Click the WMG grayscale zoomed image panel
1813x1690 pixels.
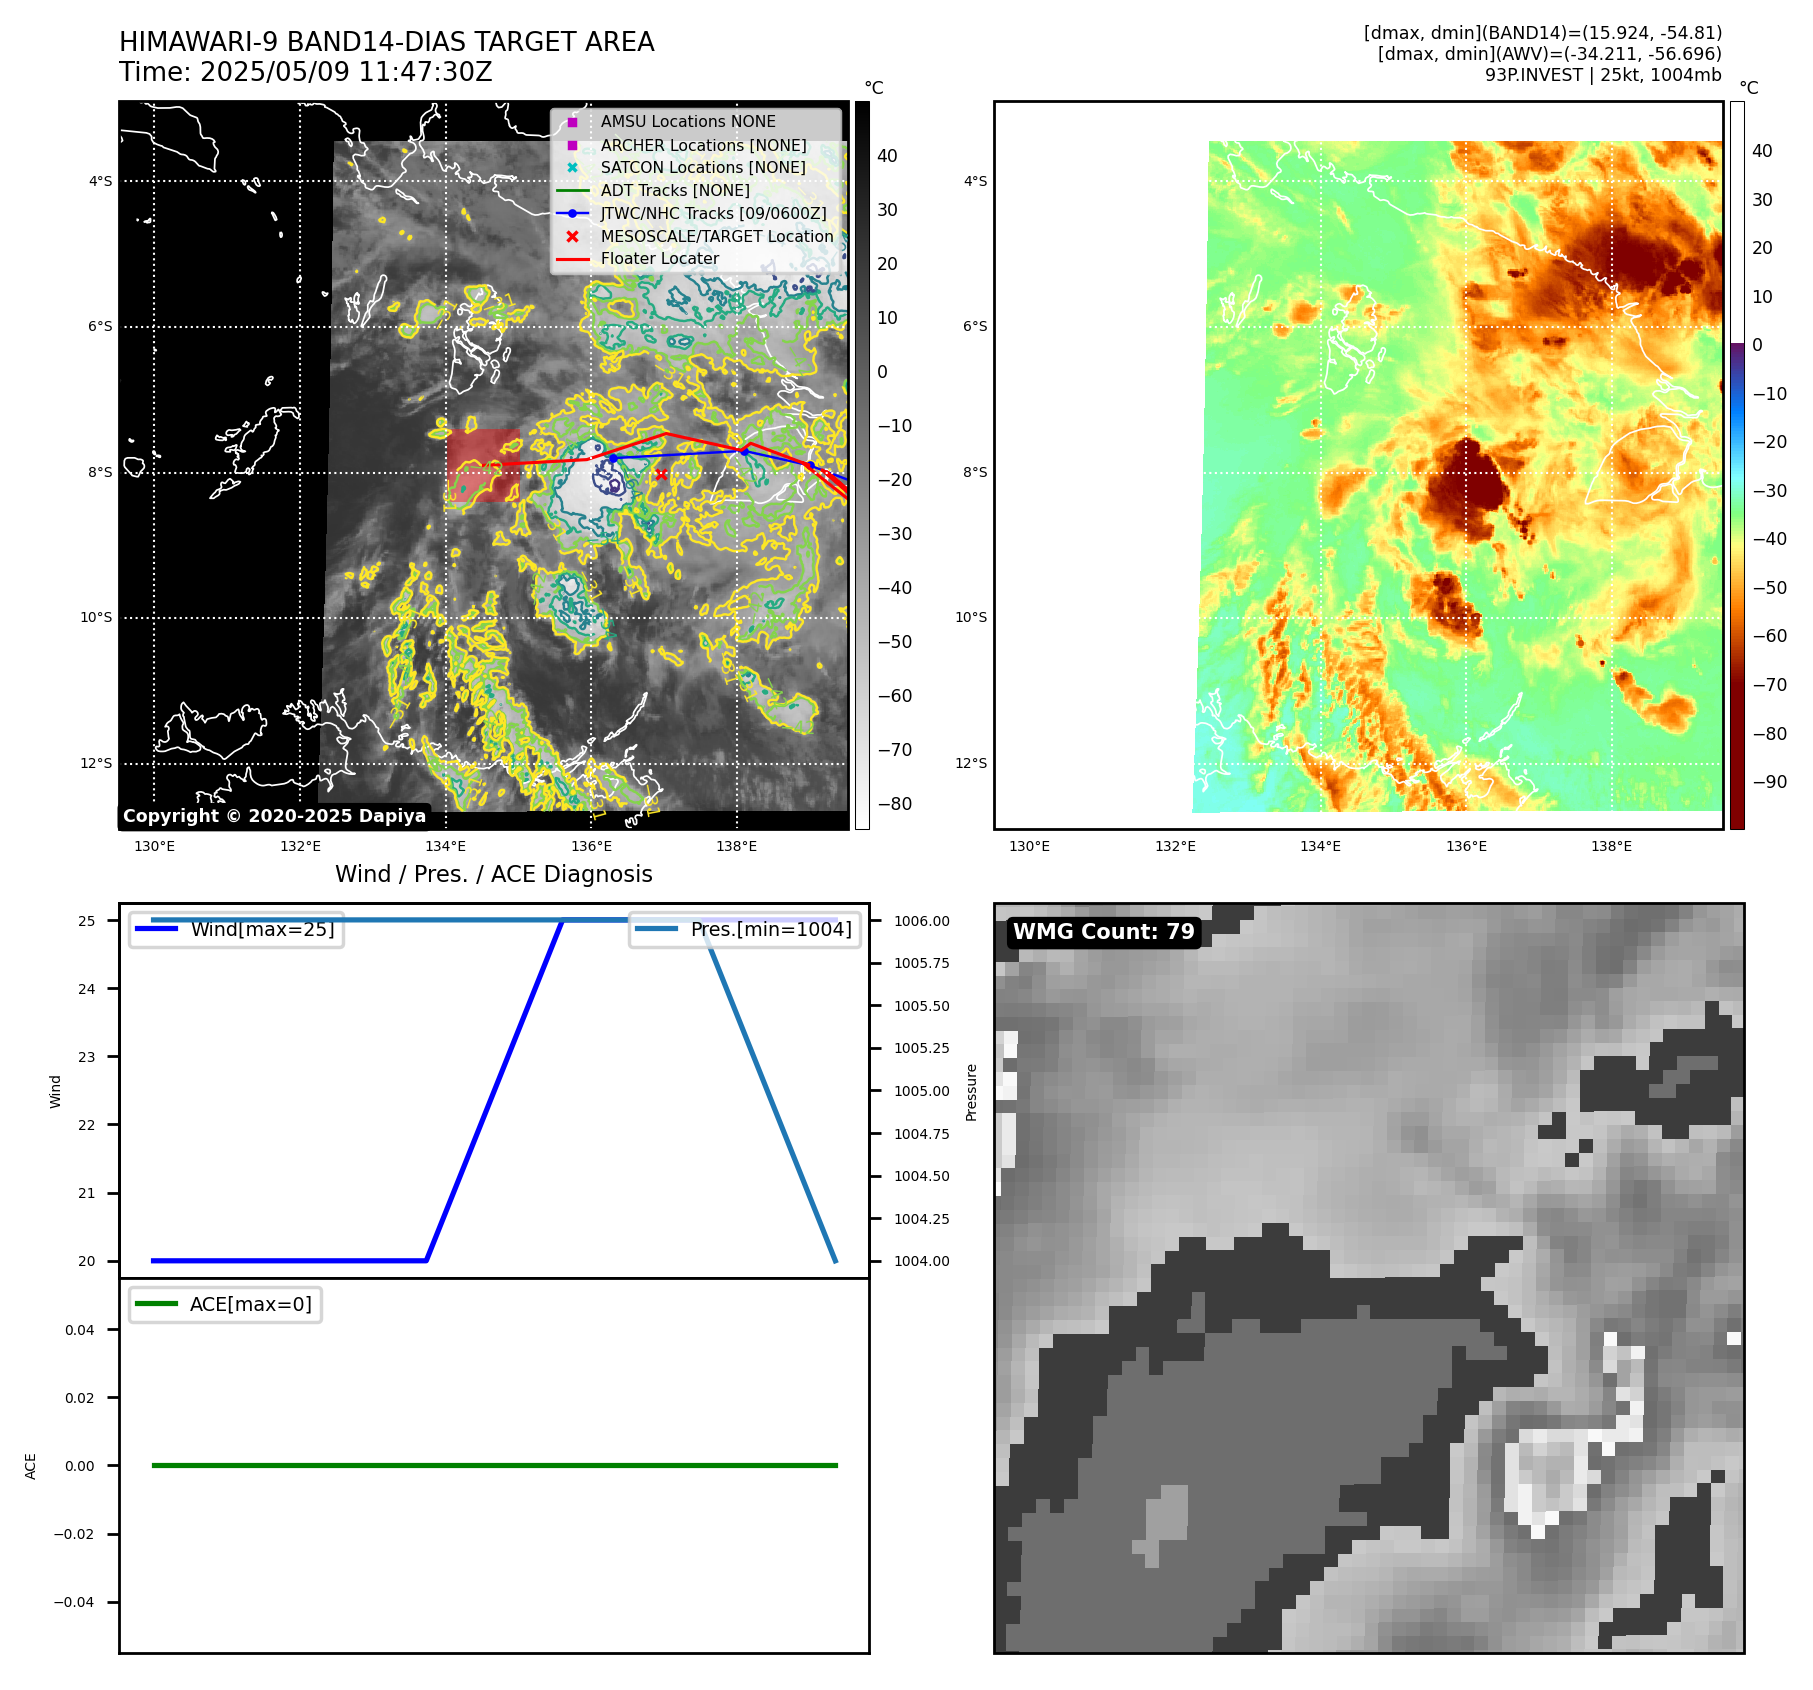(1369, 1278)
